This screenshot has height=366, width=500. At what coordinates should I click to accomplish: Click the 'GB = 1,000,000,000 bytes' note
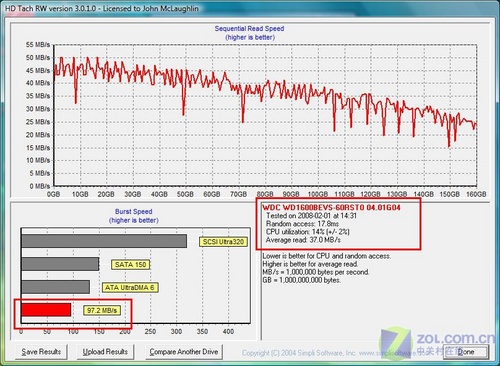click(302, 280)
